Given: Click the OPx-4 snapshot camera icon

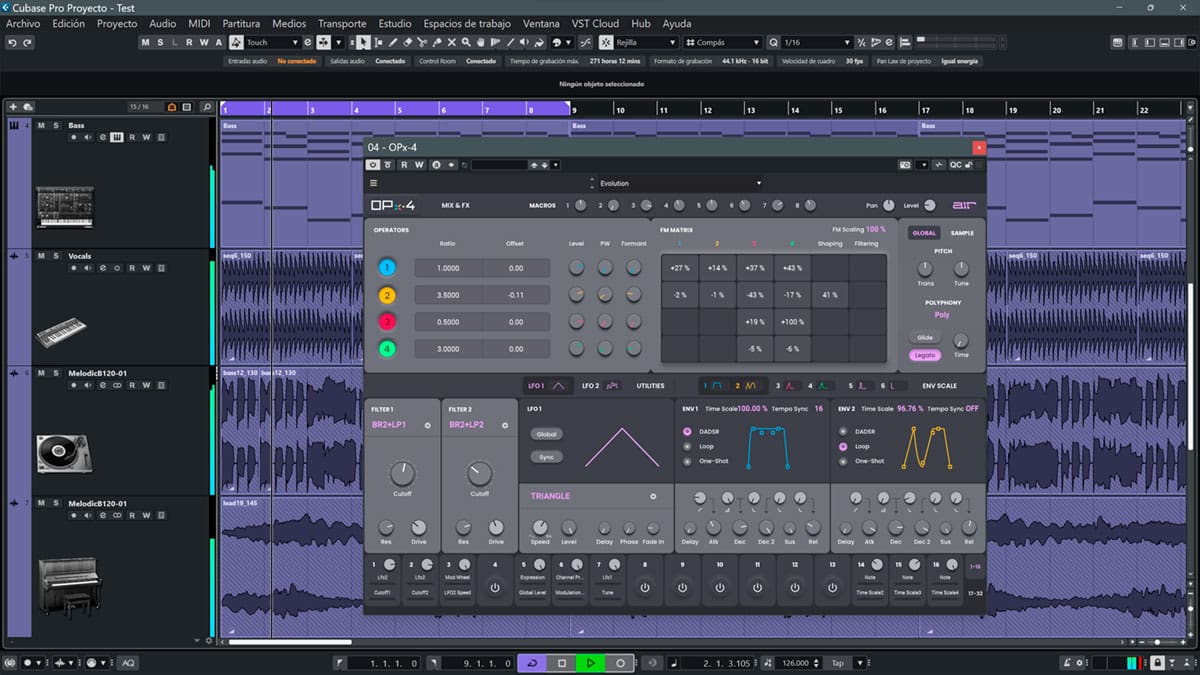Looking at the screenshot, I should tap(905, 164).
